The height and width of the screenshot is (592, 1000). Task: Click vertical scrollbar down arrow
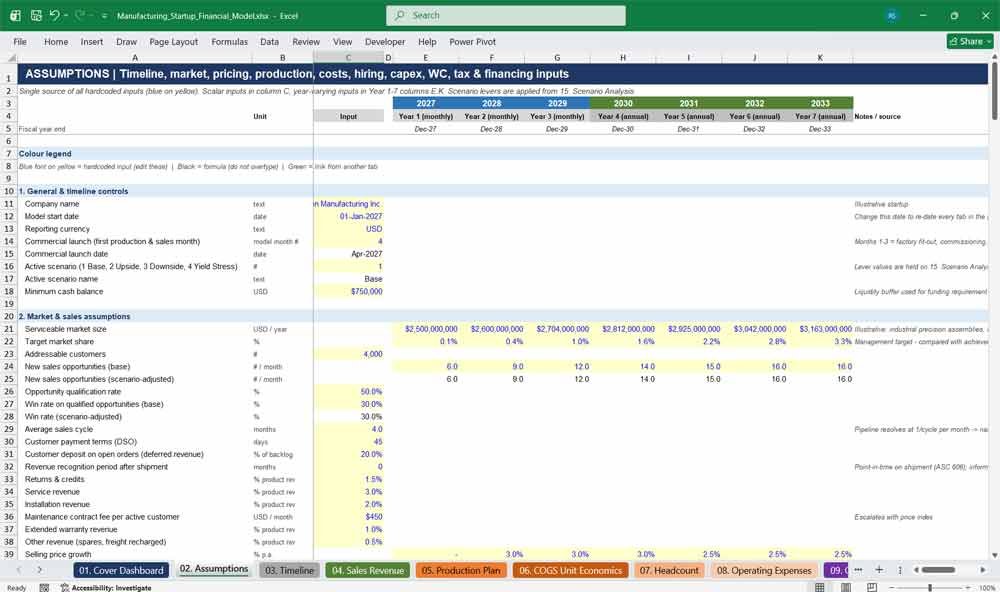coord(994,555)
